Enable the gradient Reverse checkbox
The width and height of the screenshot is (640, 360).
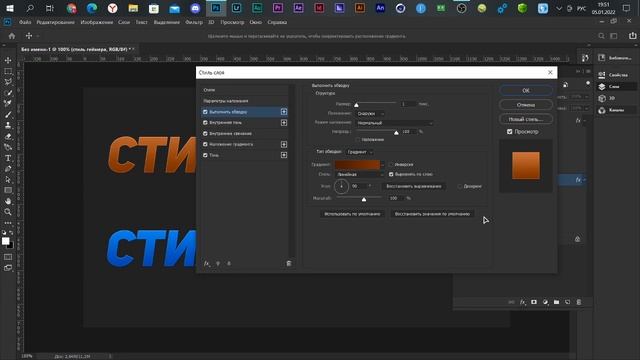point(391,164)
